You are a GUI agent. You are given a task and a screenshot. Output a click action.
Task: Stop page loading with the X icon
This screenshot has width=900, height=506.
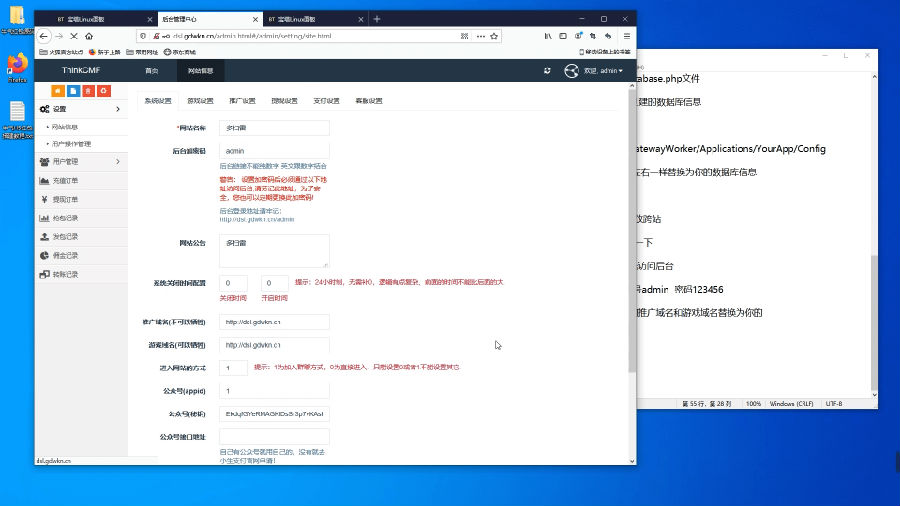coord(74,35)
